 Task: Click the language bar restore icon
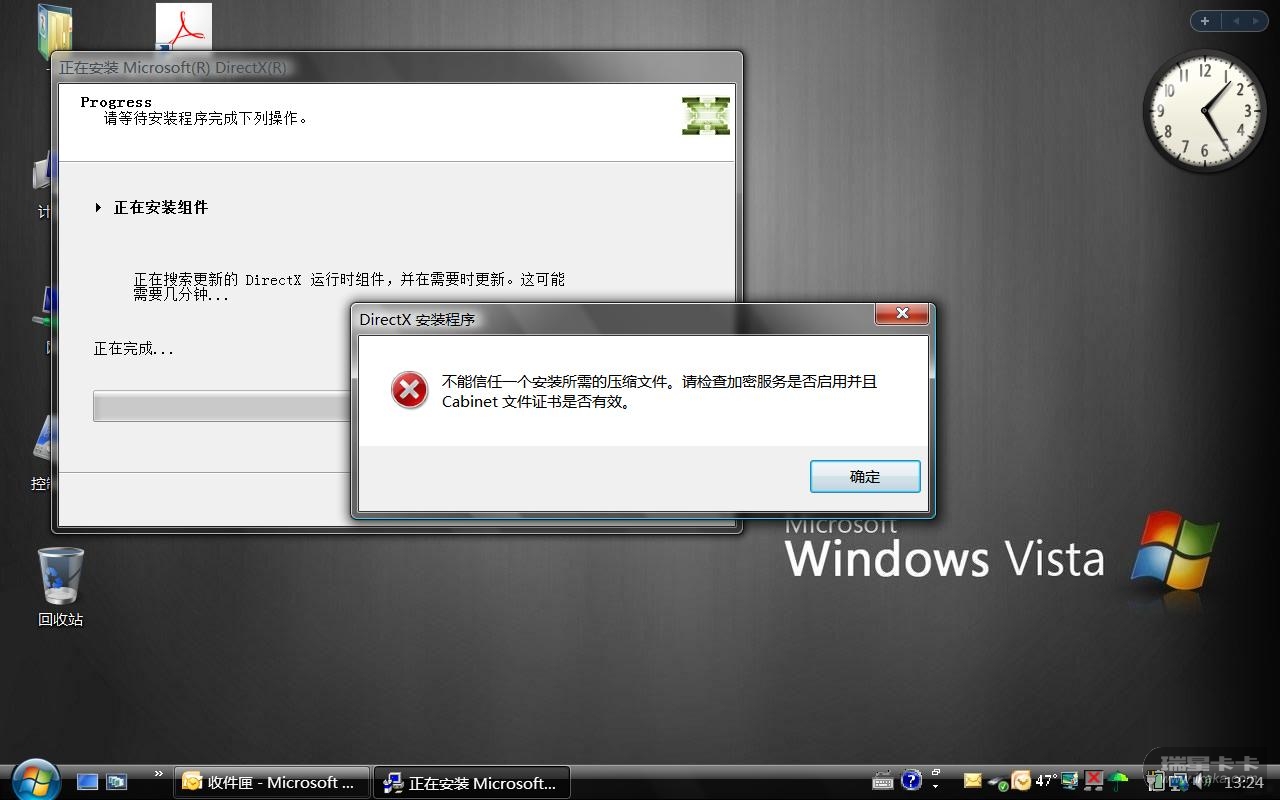tap(936, 772)
